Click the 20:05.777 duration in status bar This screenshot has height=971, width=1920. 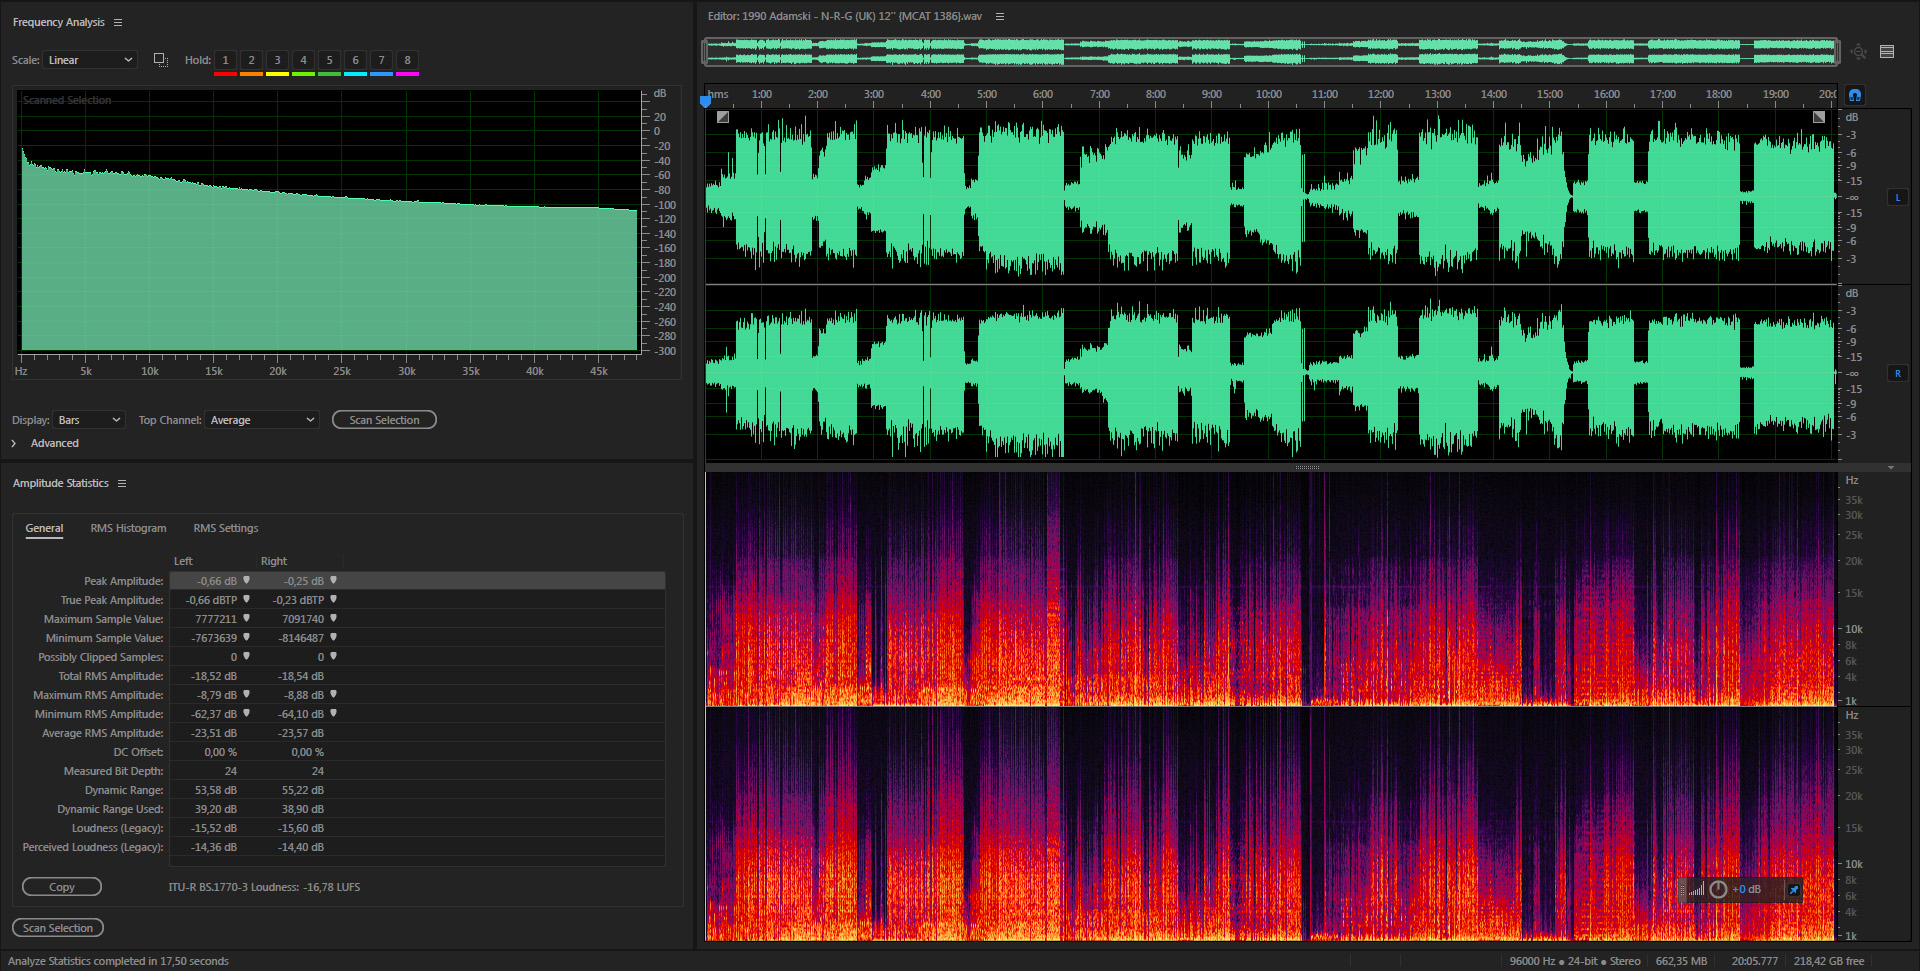[1755, 961]
